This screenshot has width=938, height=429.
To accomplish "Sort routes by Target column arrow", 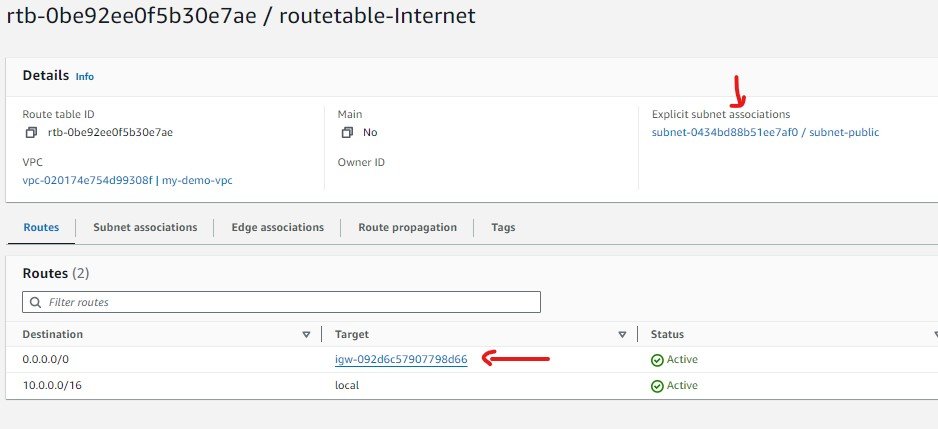I will (x=622, y=335).
